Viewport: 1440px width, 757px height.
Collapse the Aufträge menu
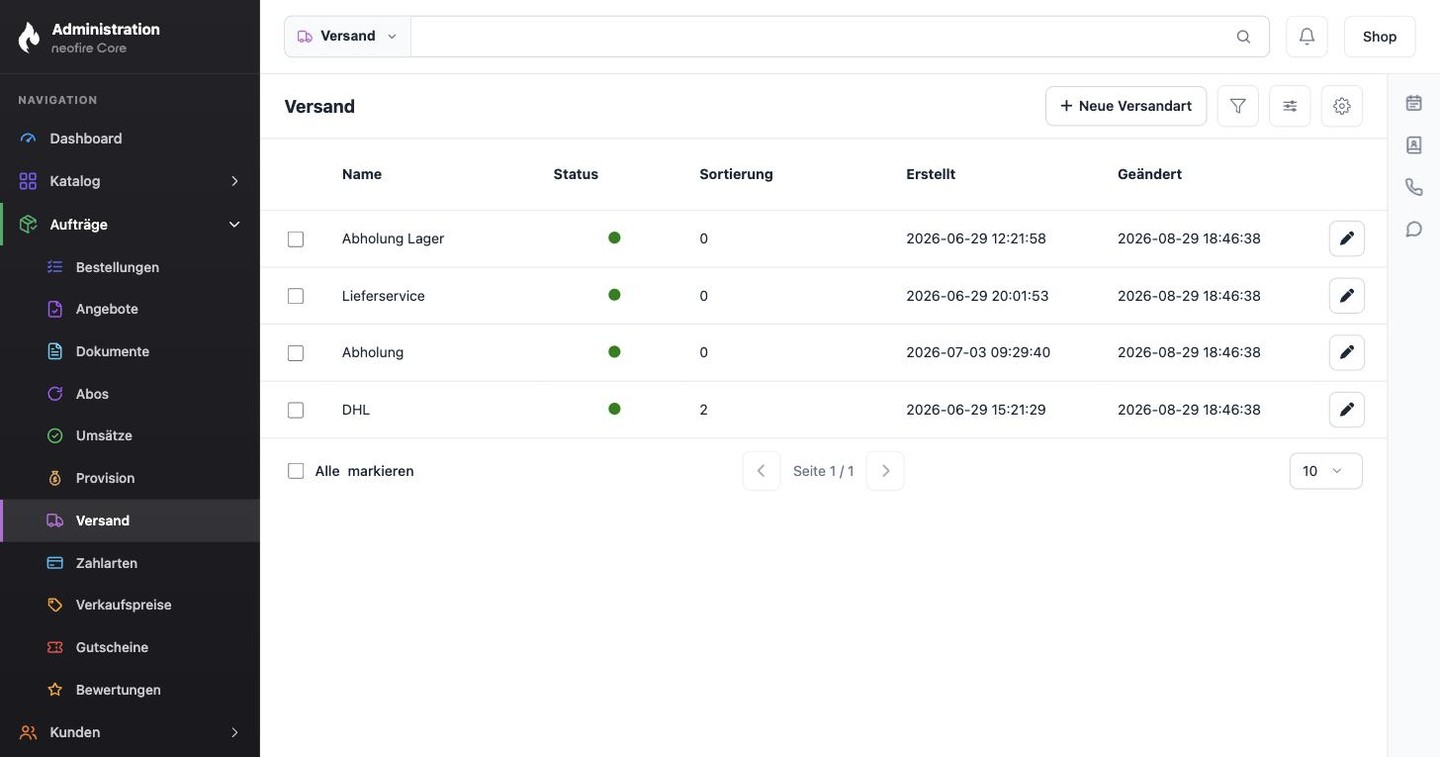(130, 224)
